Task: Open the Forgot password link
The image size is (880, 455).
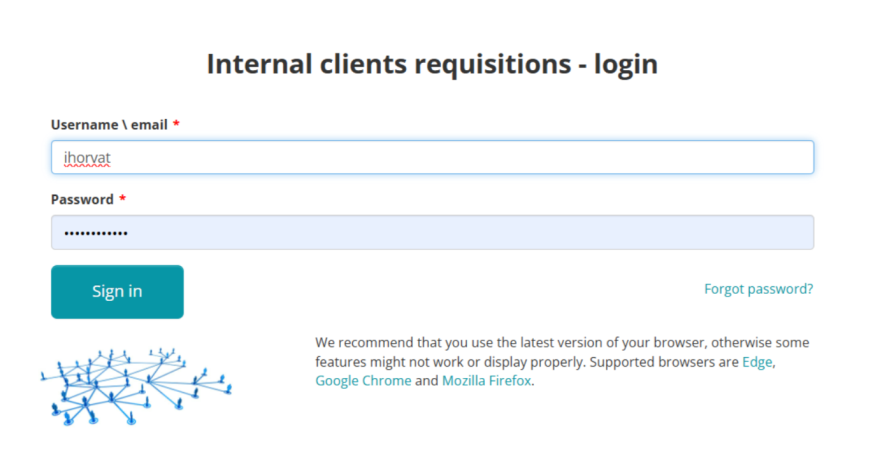Action: click(758, 289)
